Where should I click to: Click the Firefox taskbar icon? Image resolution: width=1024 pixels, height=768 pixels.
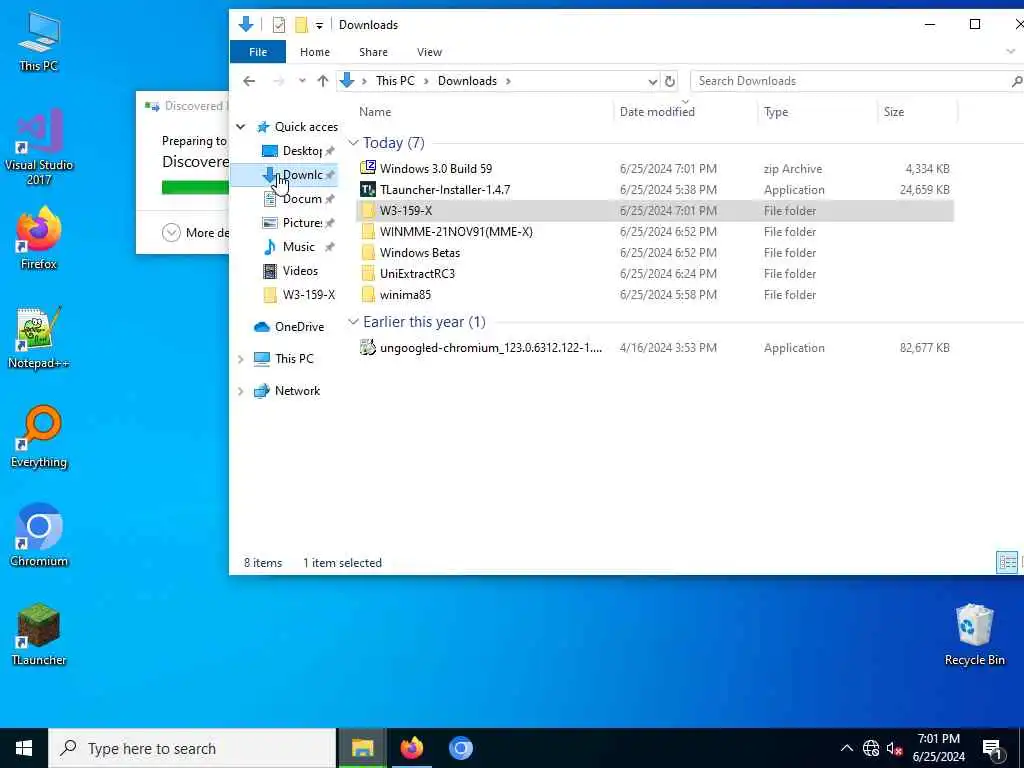point(411,748)
